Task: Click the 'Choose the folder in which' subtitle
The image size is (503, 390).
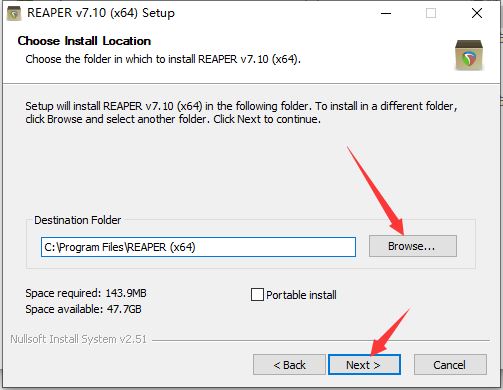Action: [x=163, y=59]
